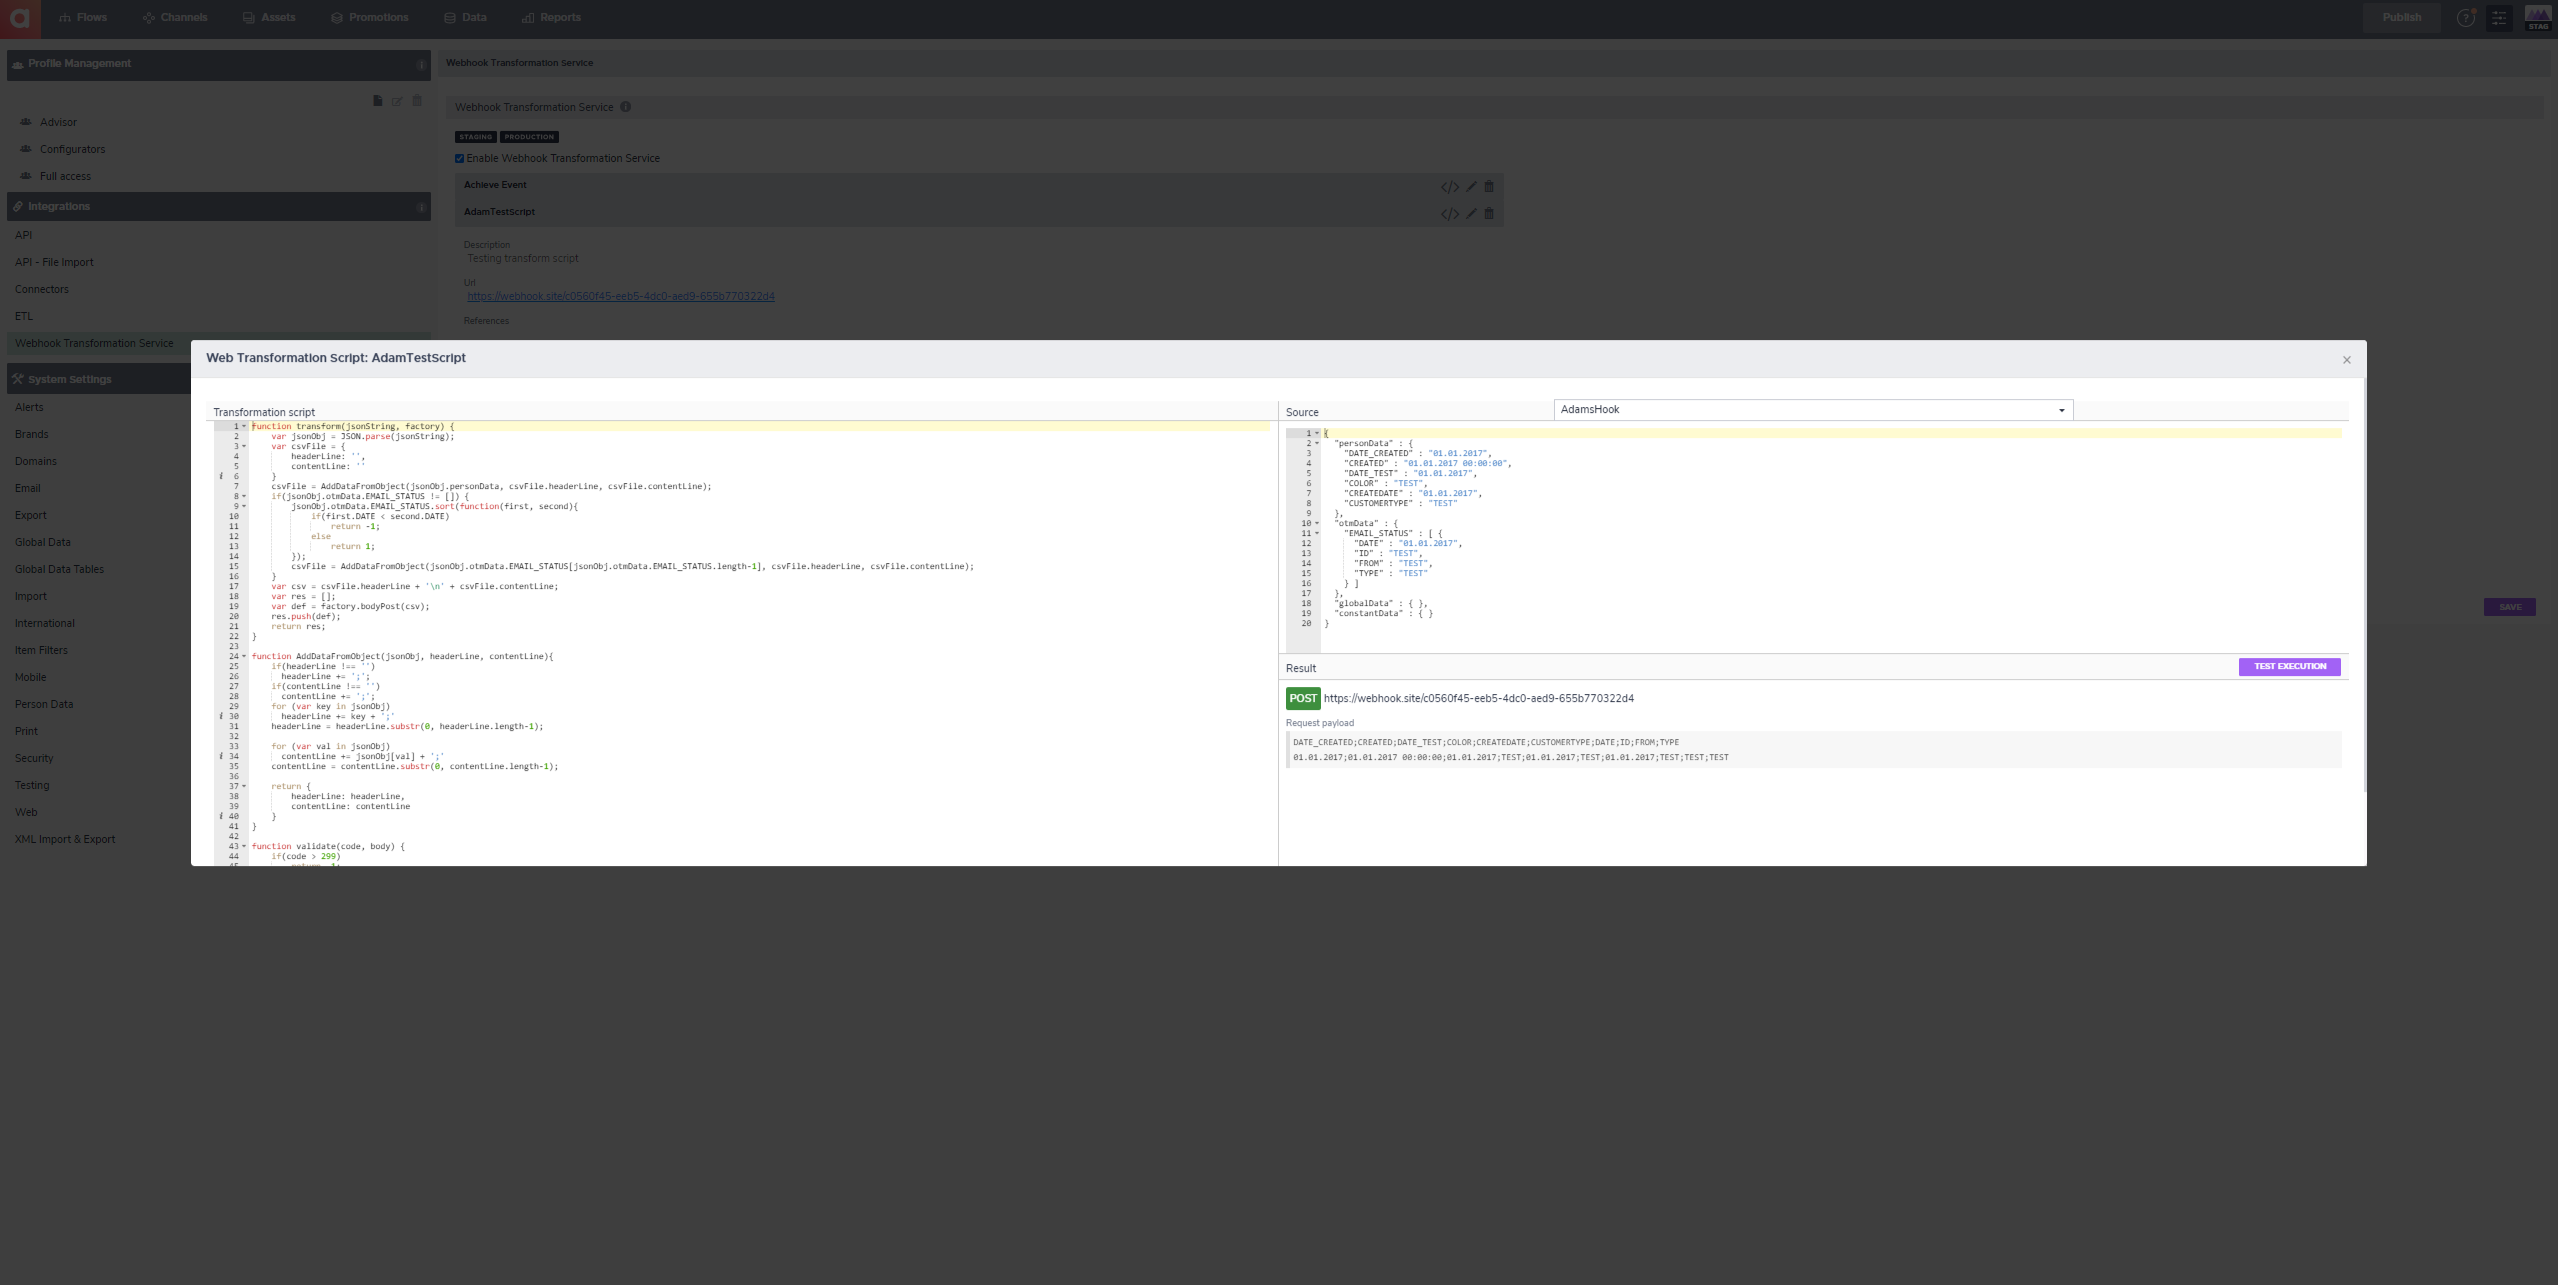Open Connectors in sidebar
This screenshot has height=1285, width=2558.
(42, 289)
